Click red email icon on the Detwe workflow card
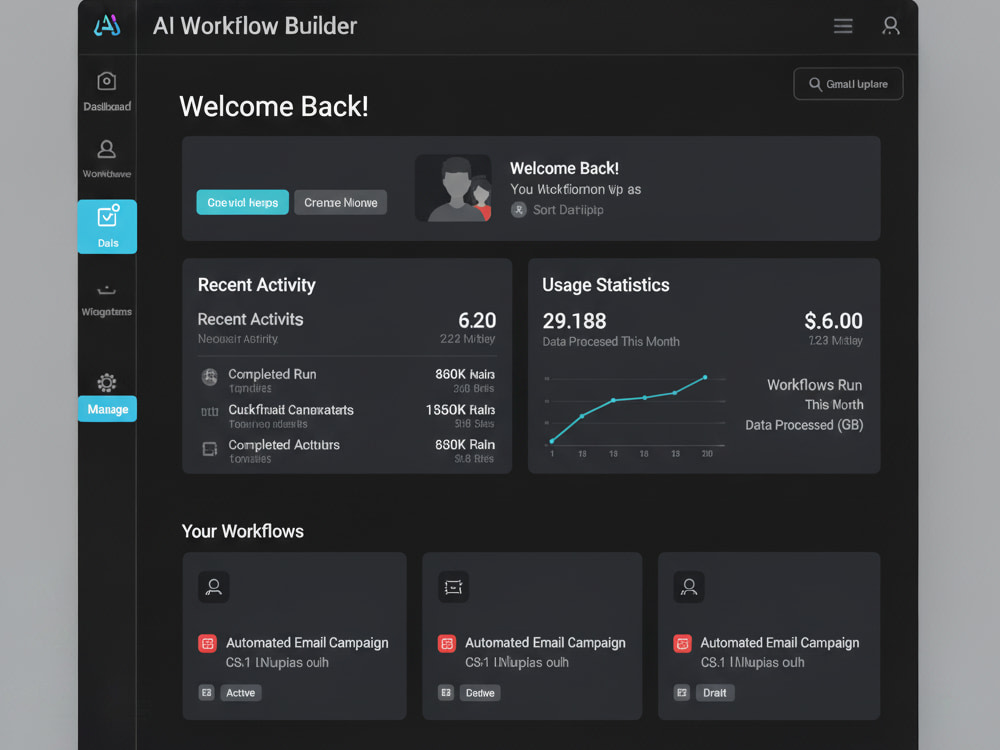Viewport: 1000px width, 750px height. (446, 643)
